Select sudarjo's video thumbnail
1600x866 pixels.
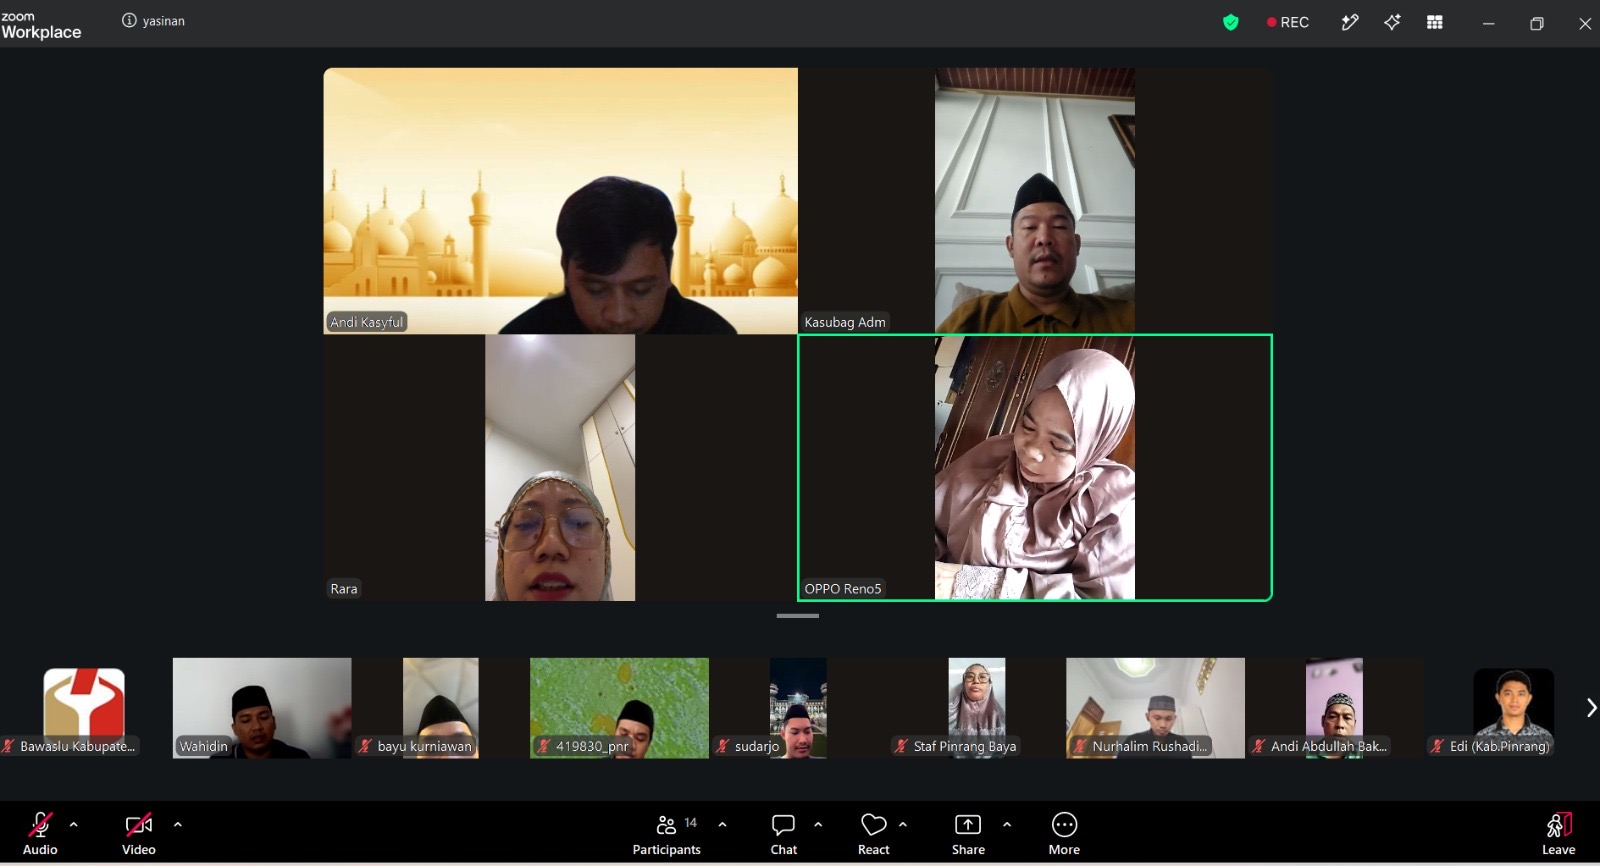click(x=798, y=708)
